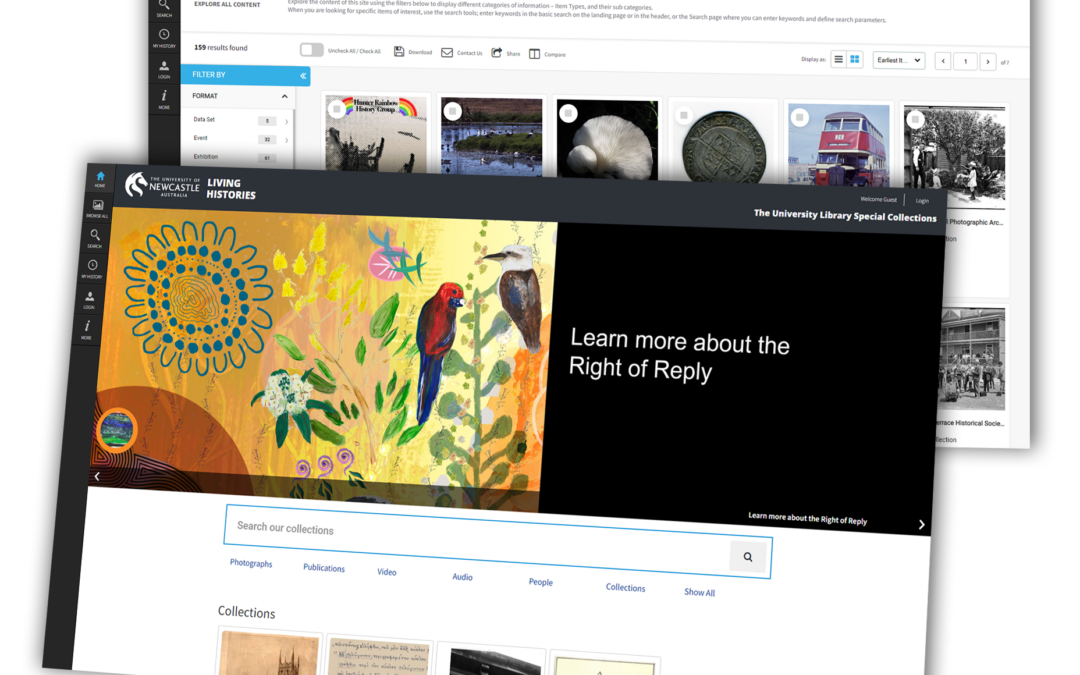
Task: Switch results to list display view
Action: [838, 59]
